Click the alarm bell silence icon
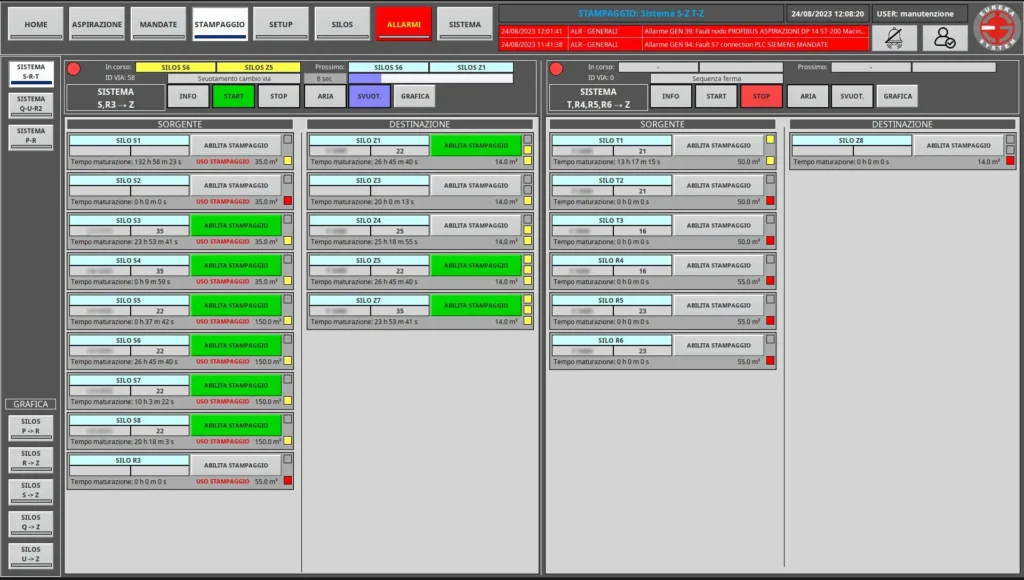Viewport: 1024px width, 580px height. click(x=894, y=38)
